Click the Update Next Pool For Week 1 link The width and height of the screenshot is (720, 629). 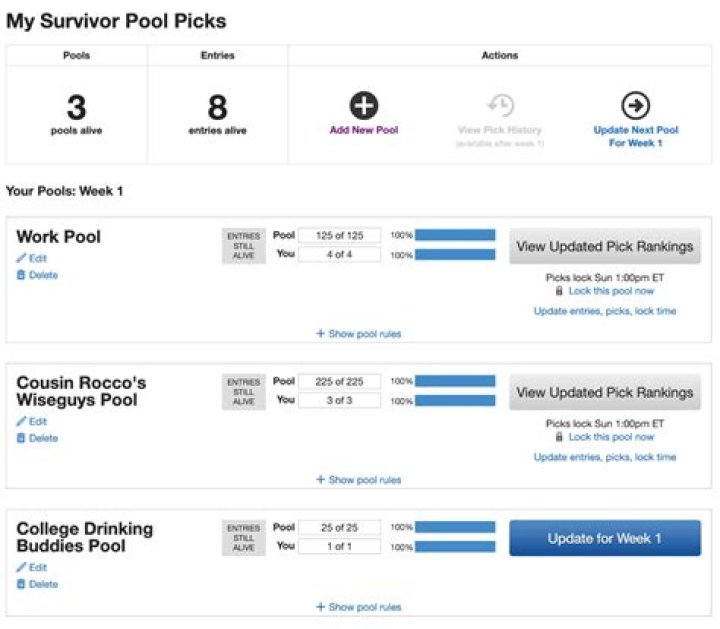click(x=635, y=136)
